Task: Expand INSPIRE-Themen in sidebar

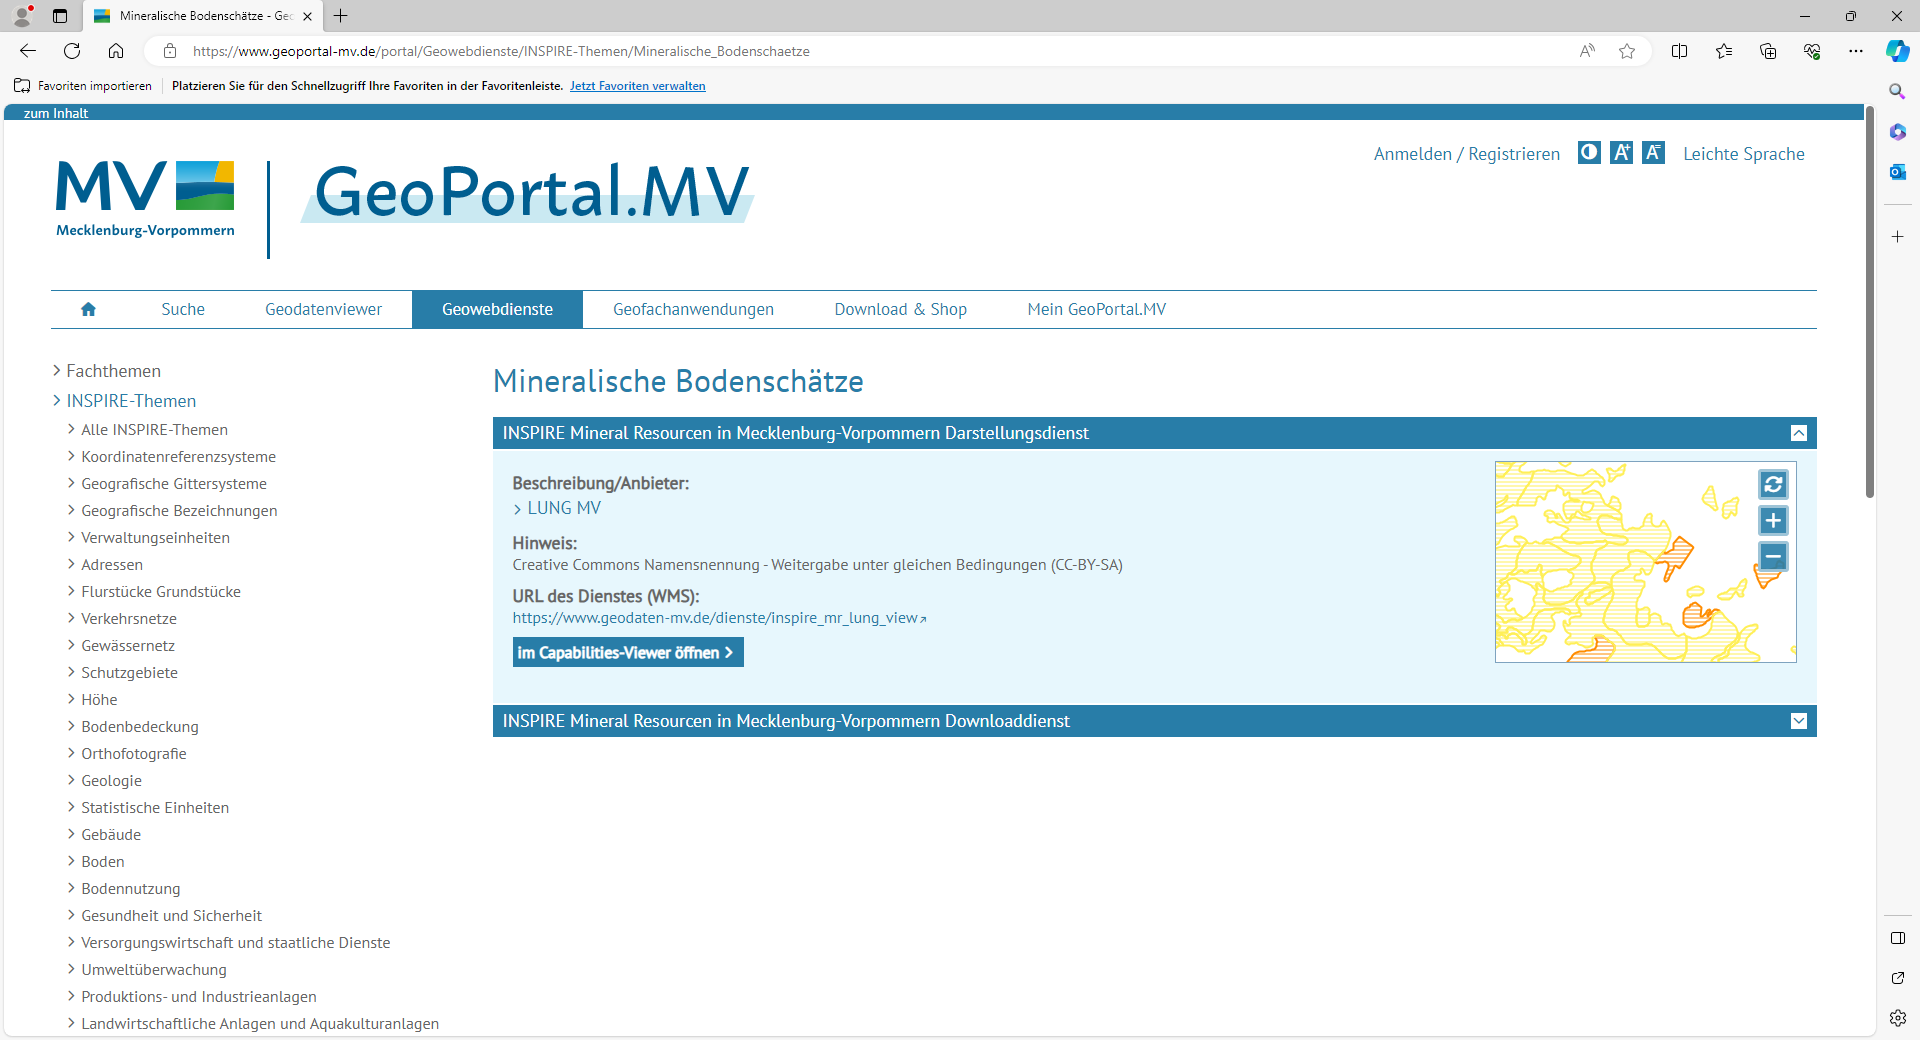Action: coord(131,401)
